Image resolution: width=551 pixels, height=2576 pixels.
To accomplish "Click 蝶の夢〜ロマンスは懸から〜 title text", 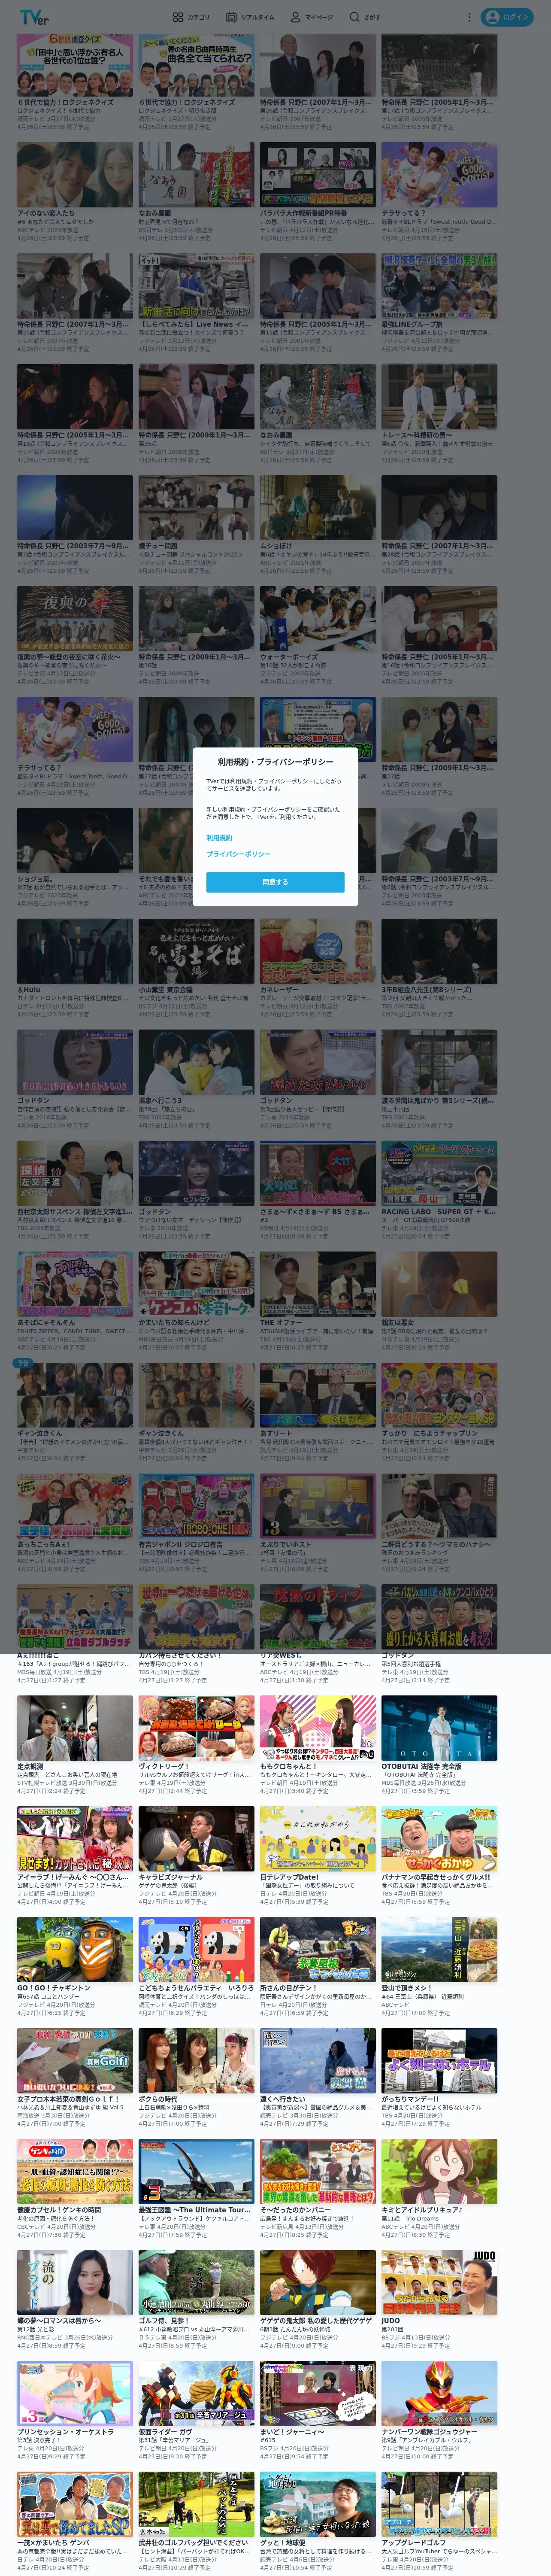I will point(59,2321).
